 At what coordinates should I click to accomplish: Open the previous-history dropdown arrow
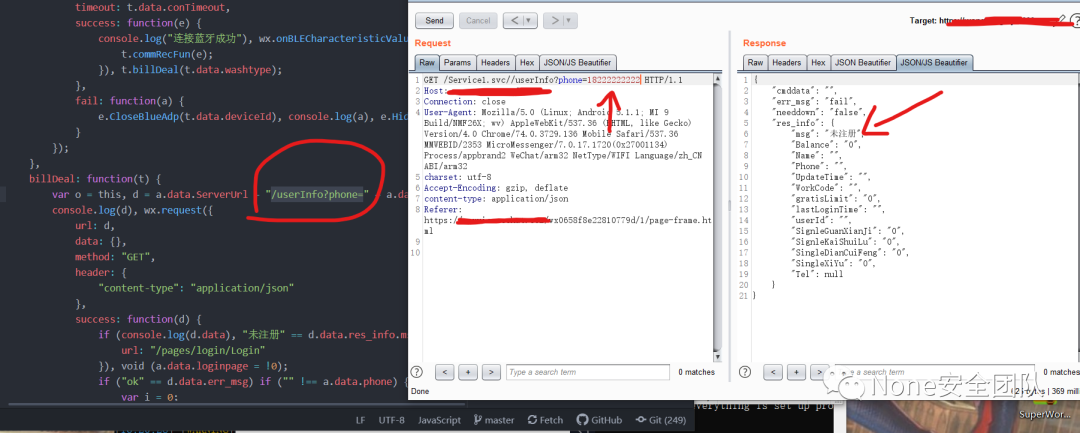click(530, 21)
